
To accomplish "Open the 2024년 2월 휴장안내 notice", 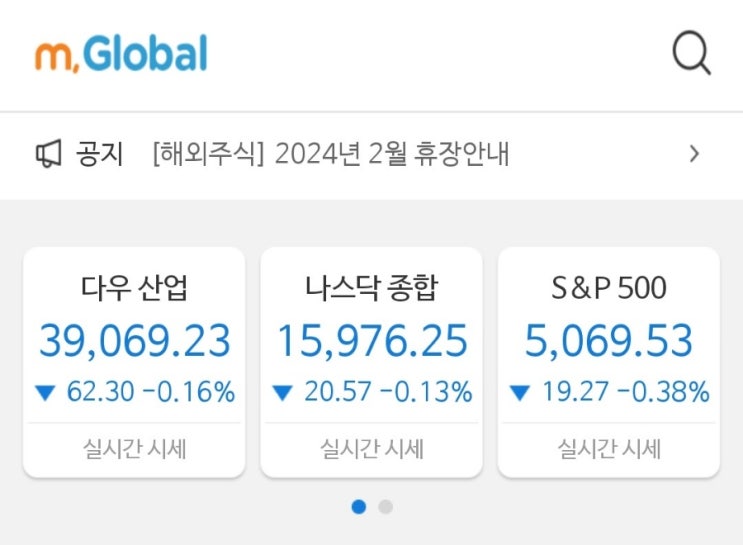I will click(x=331, y=154).
